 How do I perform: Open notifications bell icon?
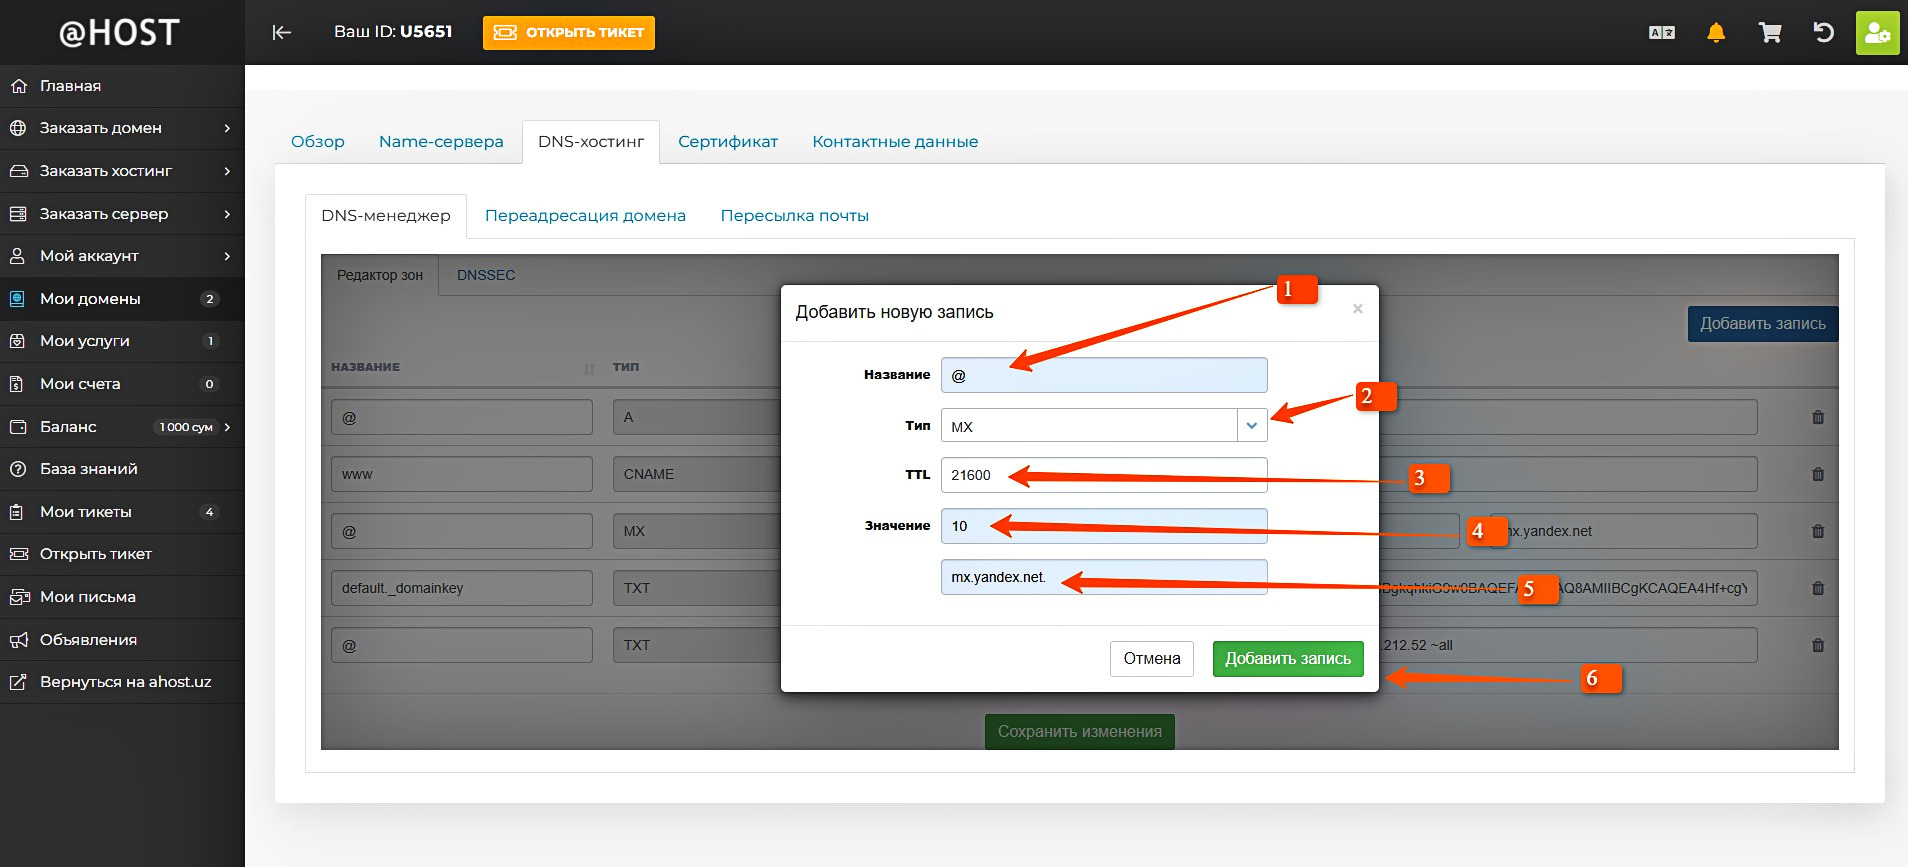tap(1716, 33)
